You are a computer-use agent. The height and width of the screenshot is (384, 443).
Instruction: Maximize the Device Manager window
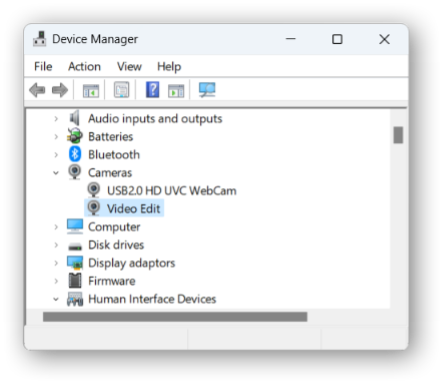coord(337,39)
